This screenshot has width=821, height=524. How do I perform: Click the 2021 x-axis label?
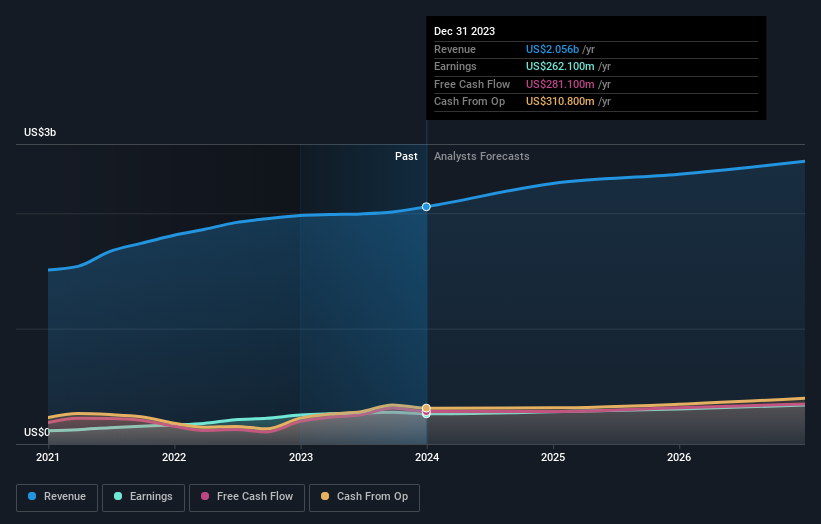click(x=48, y=457)
